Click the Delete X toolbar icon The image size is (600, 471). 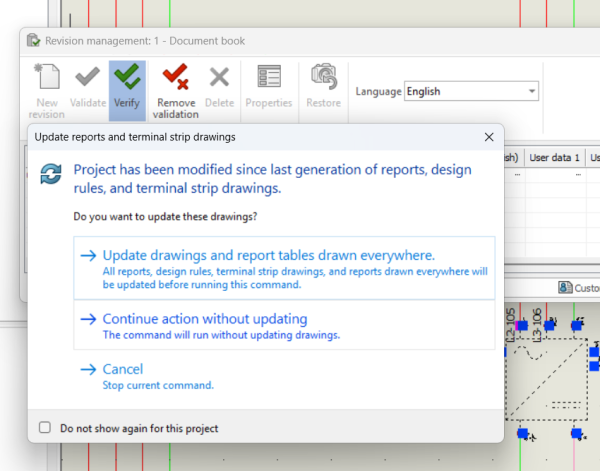[219, 77]
